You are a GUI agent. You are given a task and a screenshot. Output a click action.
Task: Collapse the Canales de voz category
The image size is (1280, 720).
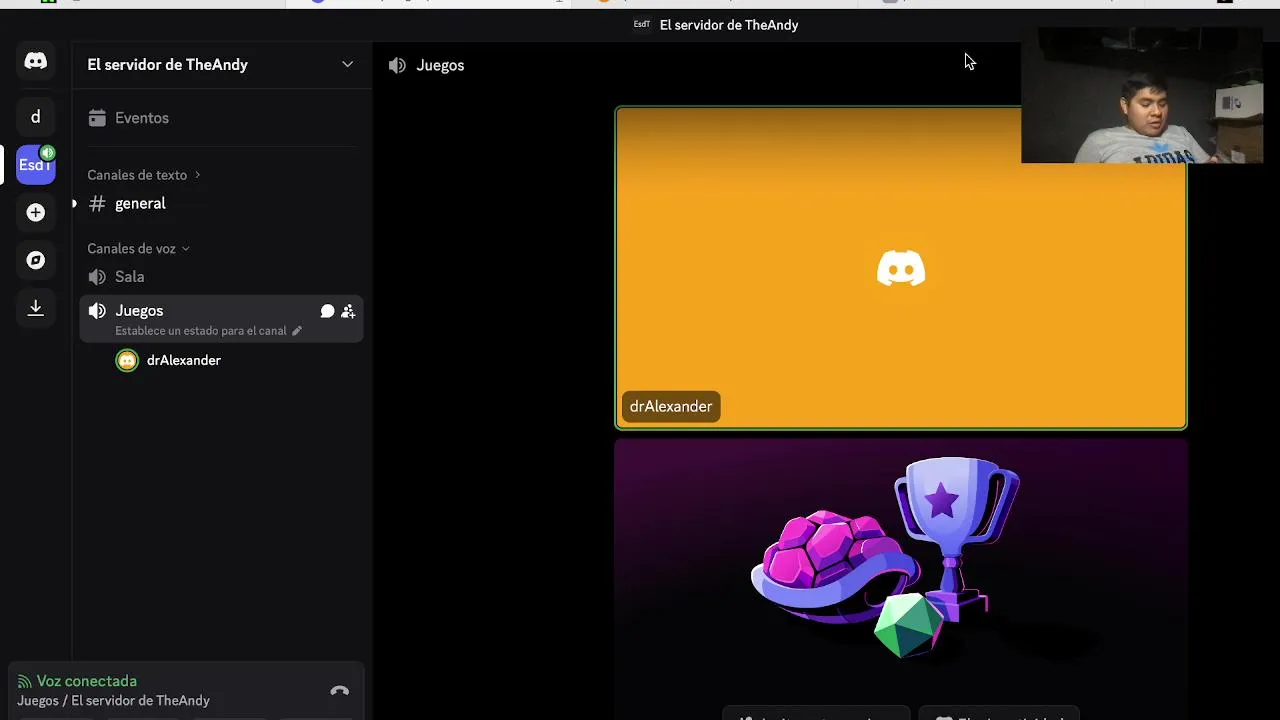[x=138, y=248]
